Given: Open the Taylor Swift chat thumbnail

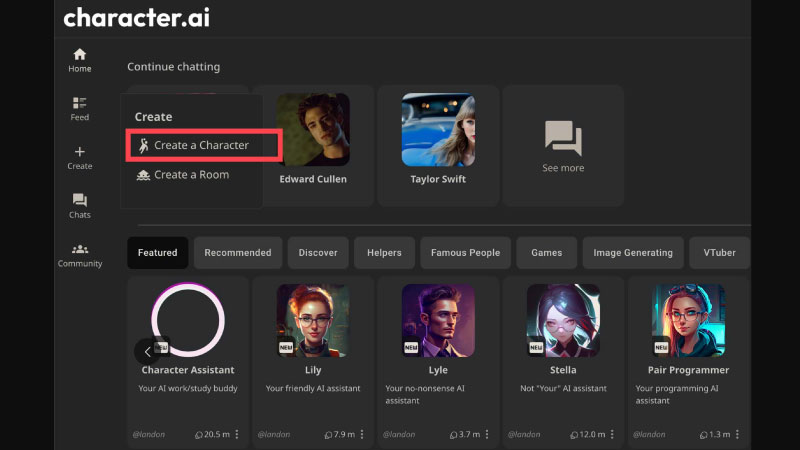Looking at the screenshot, I should coord(438,129).
